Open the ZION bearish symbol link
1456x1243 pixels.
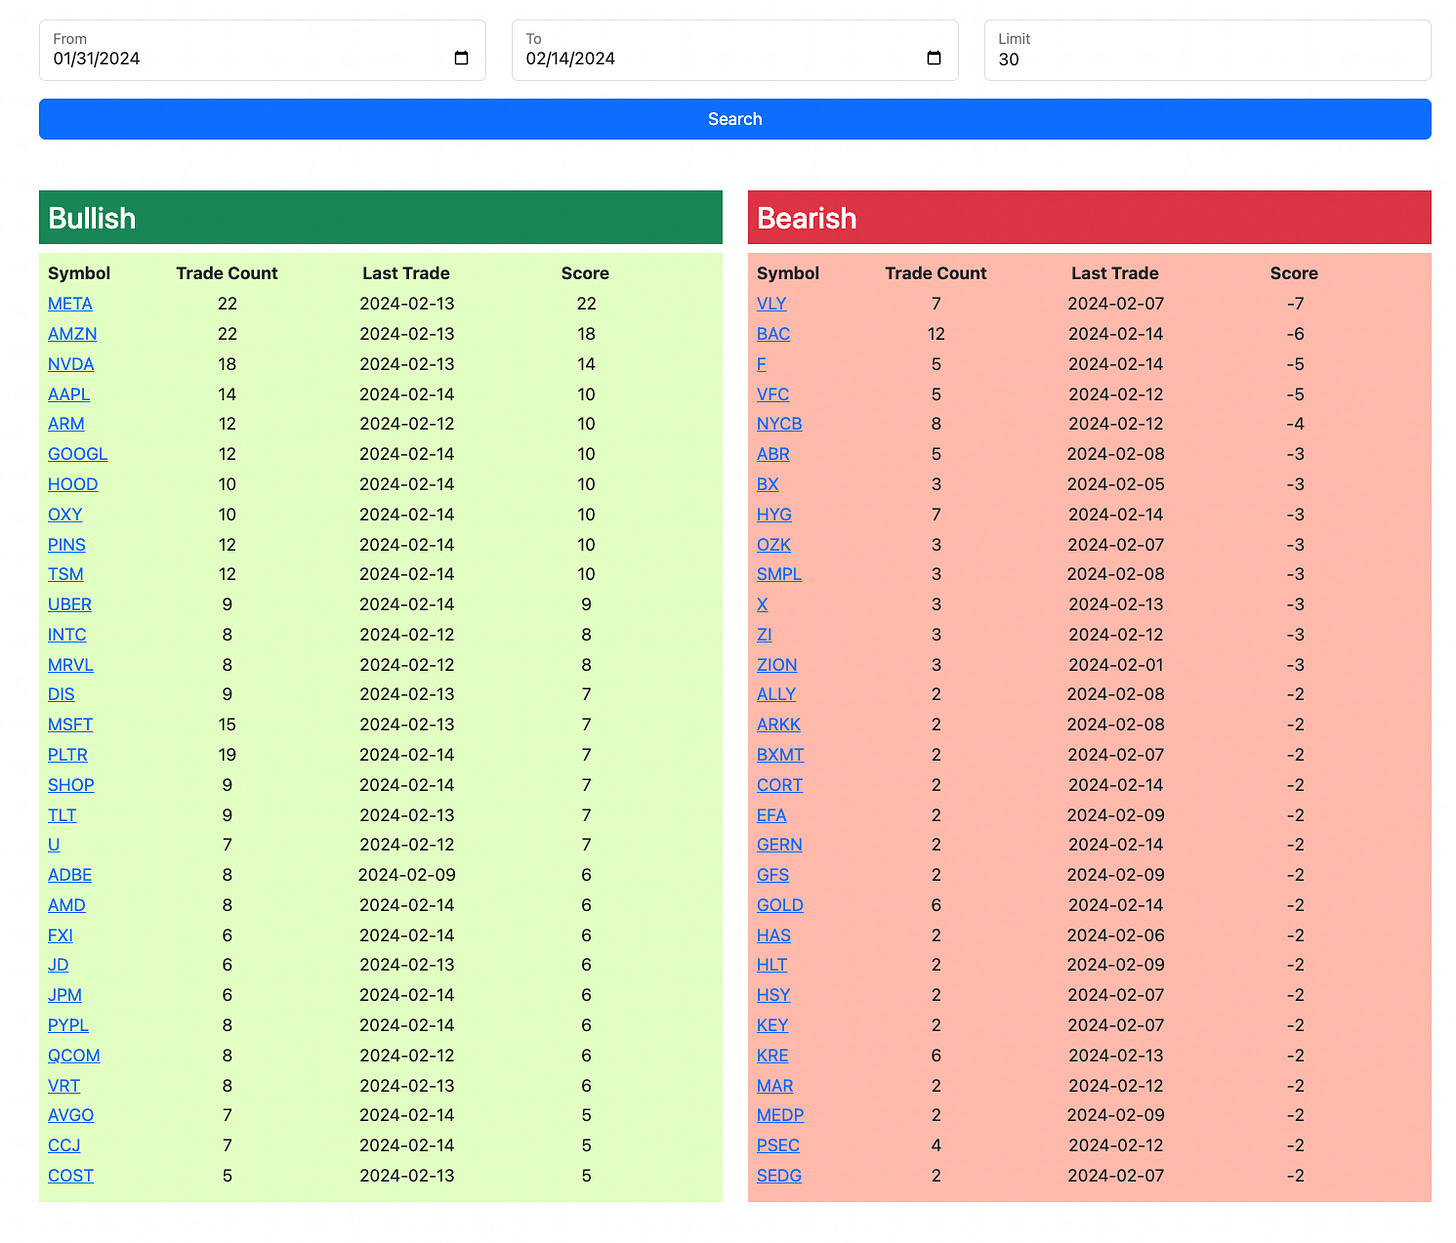pos(777,665)
